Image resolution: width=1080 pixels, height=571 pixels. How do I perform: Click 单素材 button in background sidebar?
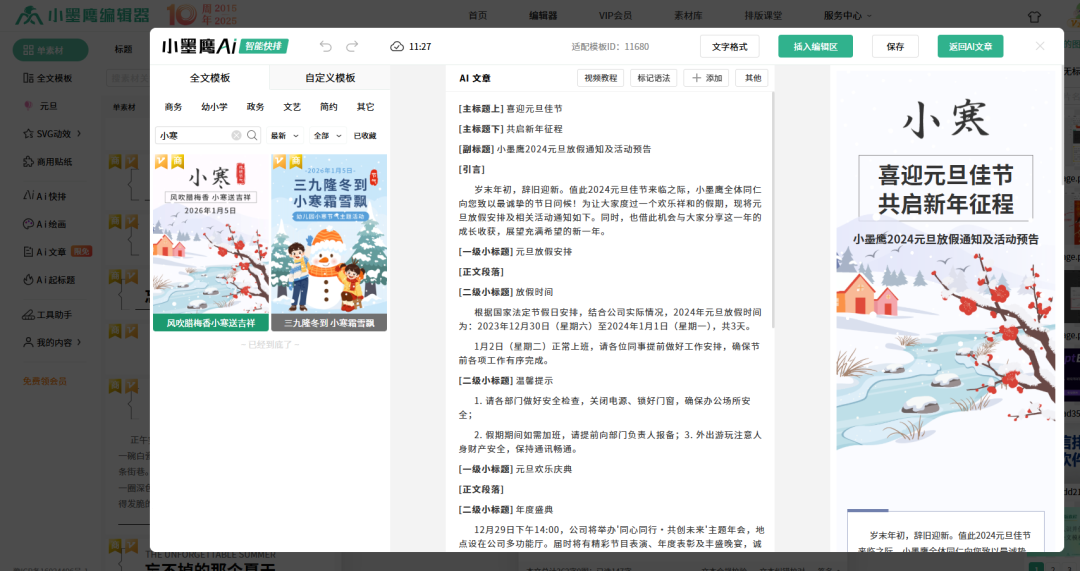point(50,50)
